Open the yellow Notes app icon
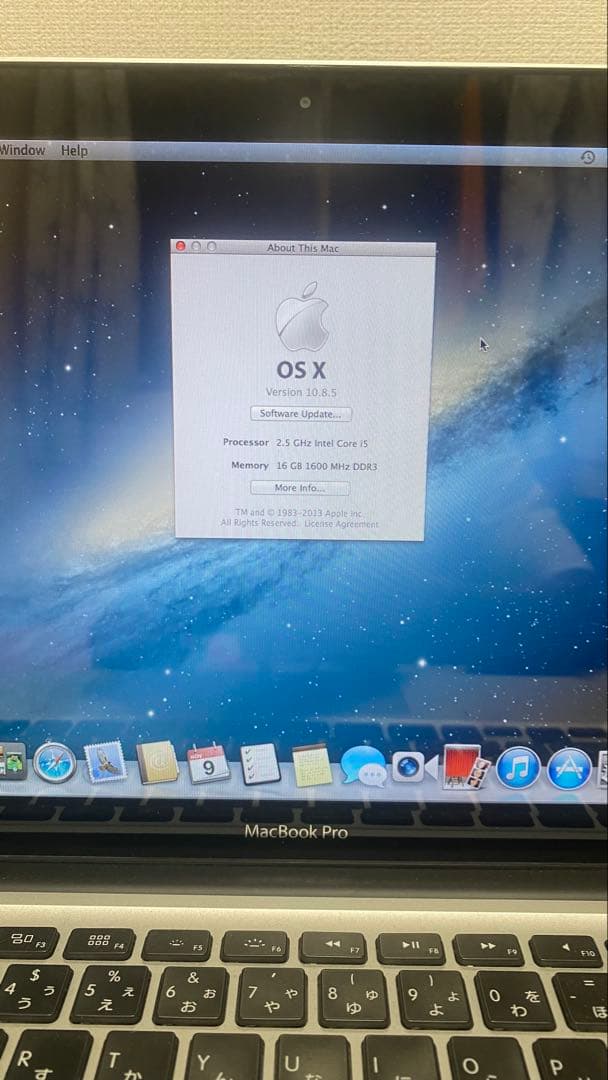Screen dimensions: 608x1080 pyautogui.click(x=312, y=767)
